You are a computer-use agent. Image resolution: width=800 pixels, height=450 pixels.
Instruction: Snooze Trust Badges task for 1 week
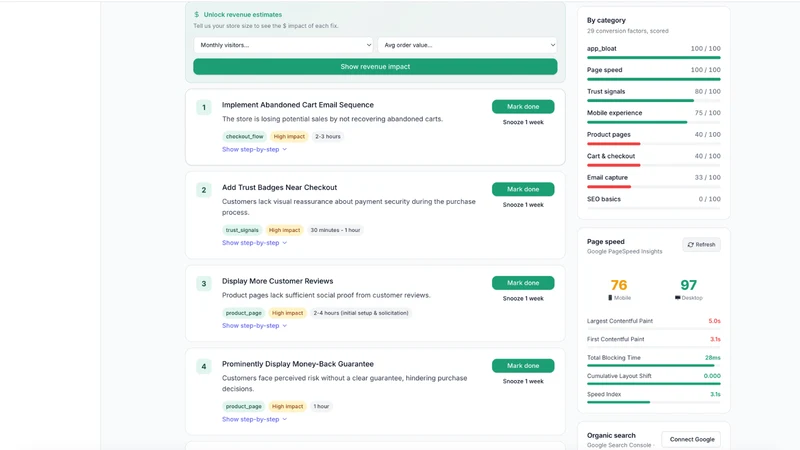(523, 205)
